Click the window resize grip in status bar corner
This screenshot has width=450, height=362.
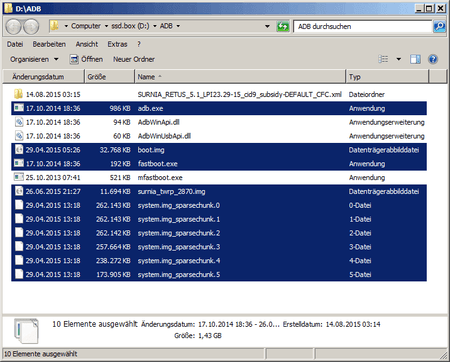(x=443, y=355)
